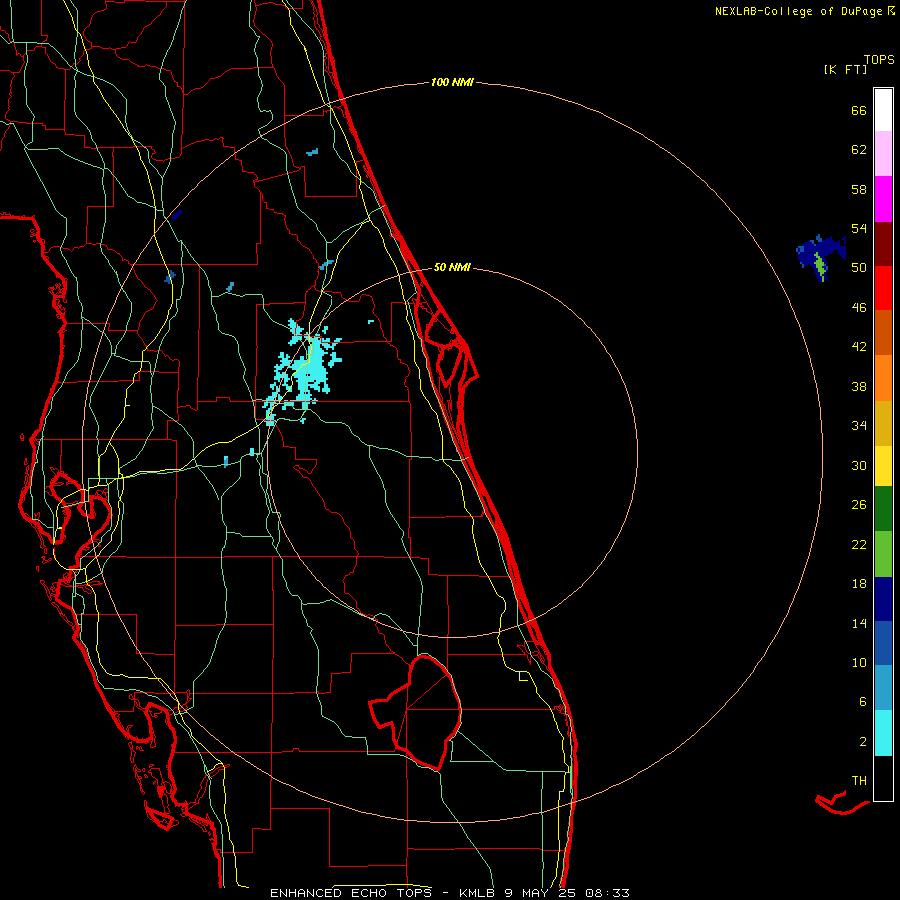
Task: Pick the burnt orange legend swatch
Action: pyautogui.click(x=883, y=332)
